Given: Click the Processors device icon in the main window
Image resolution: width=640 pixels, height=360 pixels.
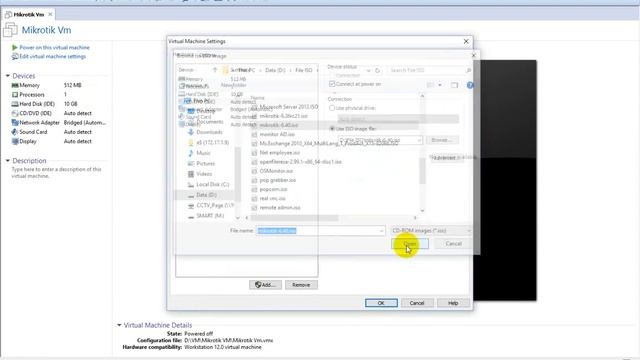Looking at the screenshot, I should [x=15, y=95].
